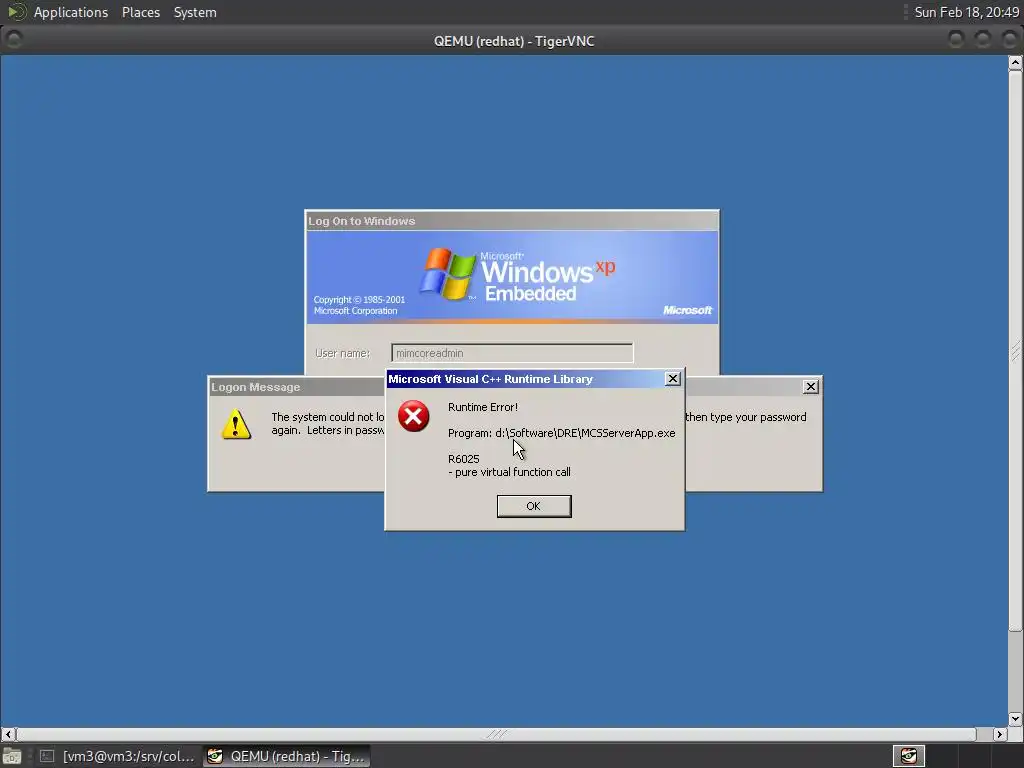
Task: Open the Places menu
Action: (x=141, y=12)
